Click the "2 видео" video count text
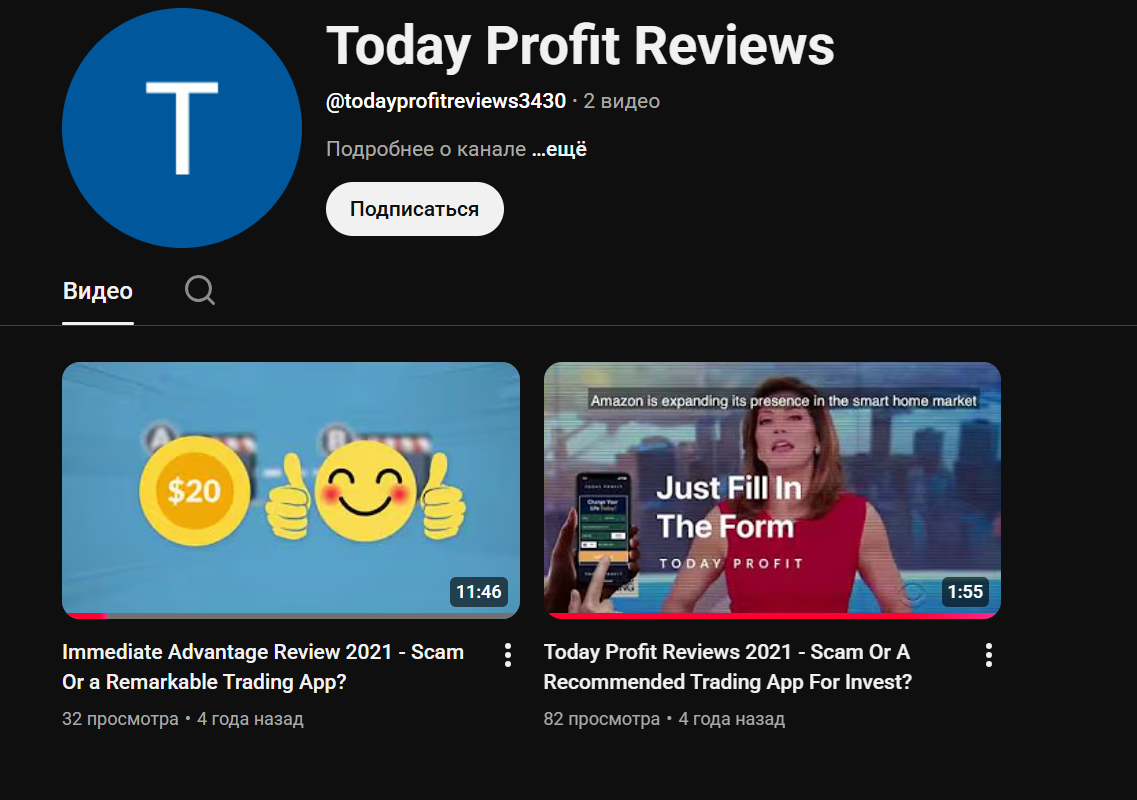Image resolution: width=1137 pixels, height=800 pixels. (622, 101)
